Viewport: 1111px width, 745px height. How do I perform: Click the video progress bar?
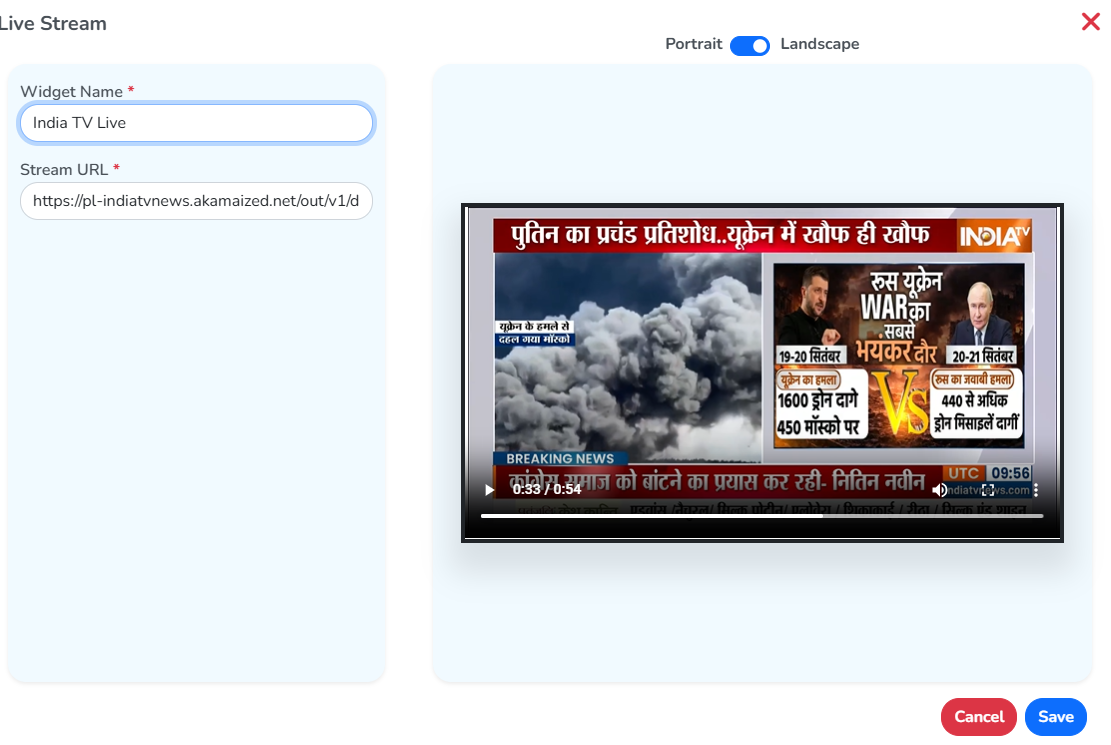[762, 516]
